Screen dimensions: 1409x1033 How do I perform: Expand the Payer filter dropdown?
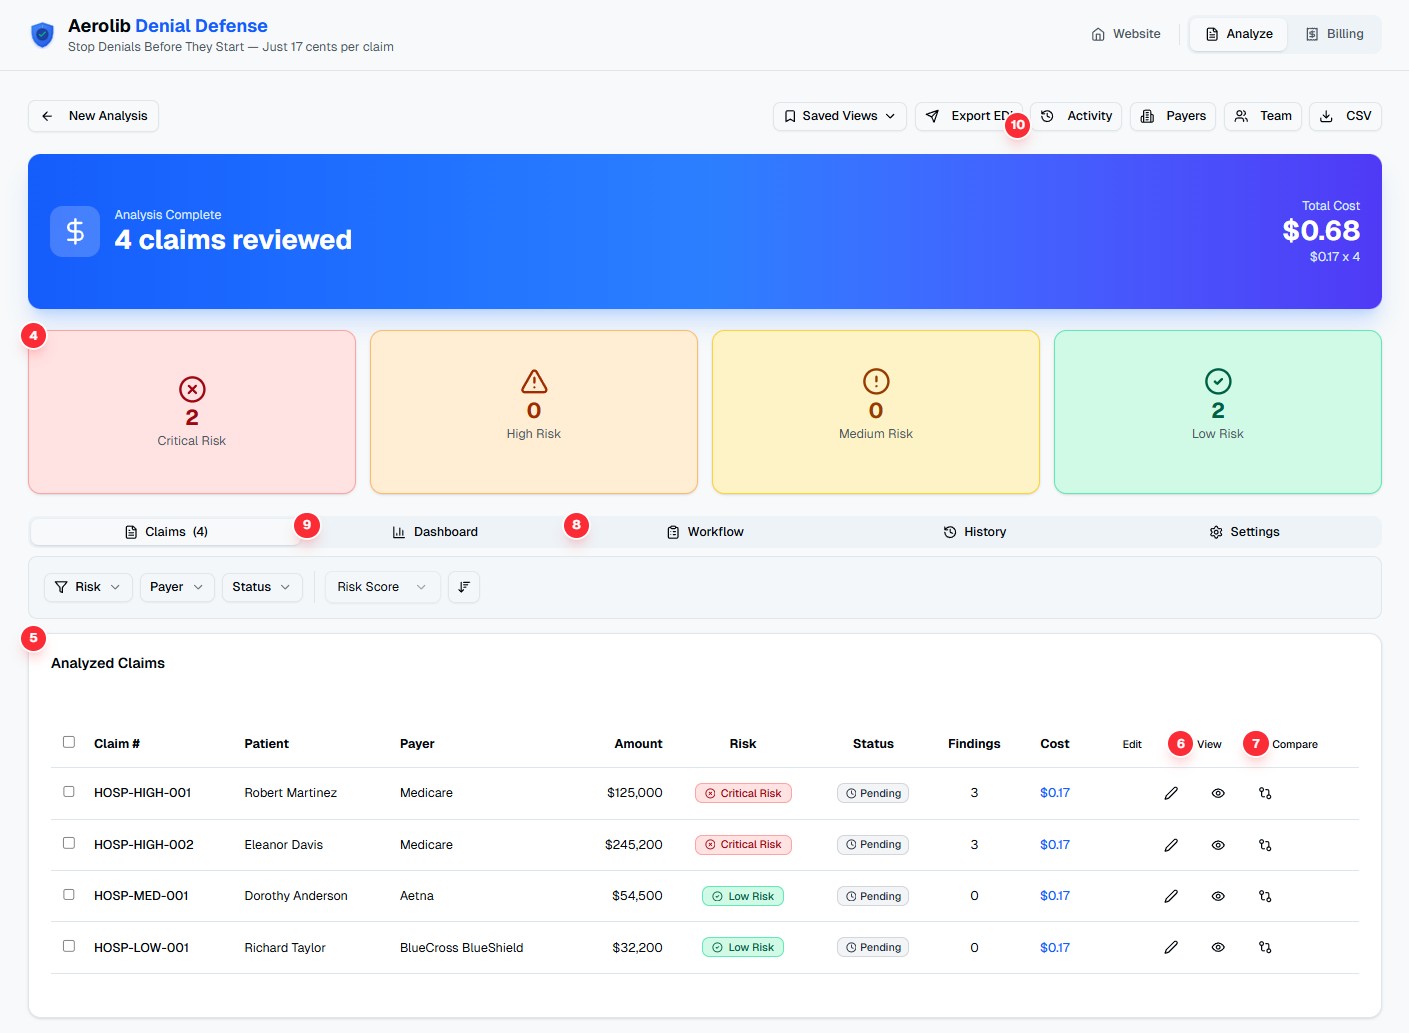coord(176,587)
